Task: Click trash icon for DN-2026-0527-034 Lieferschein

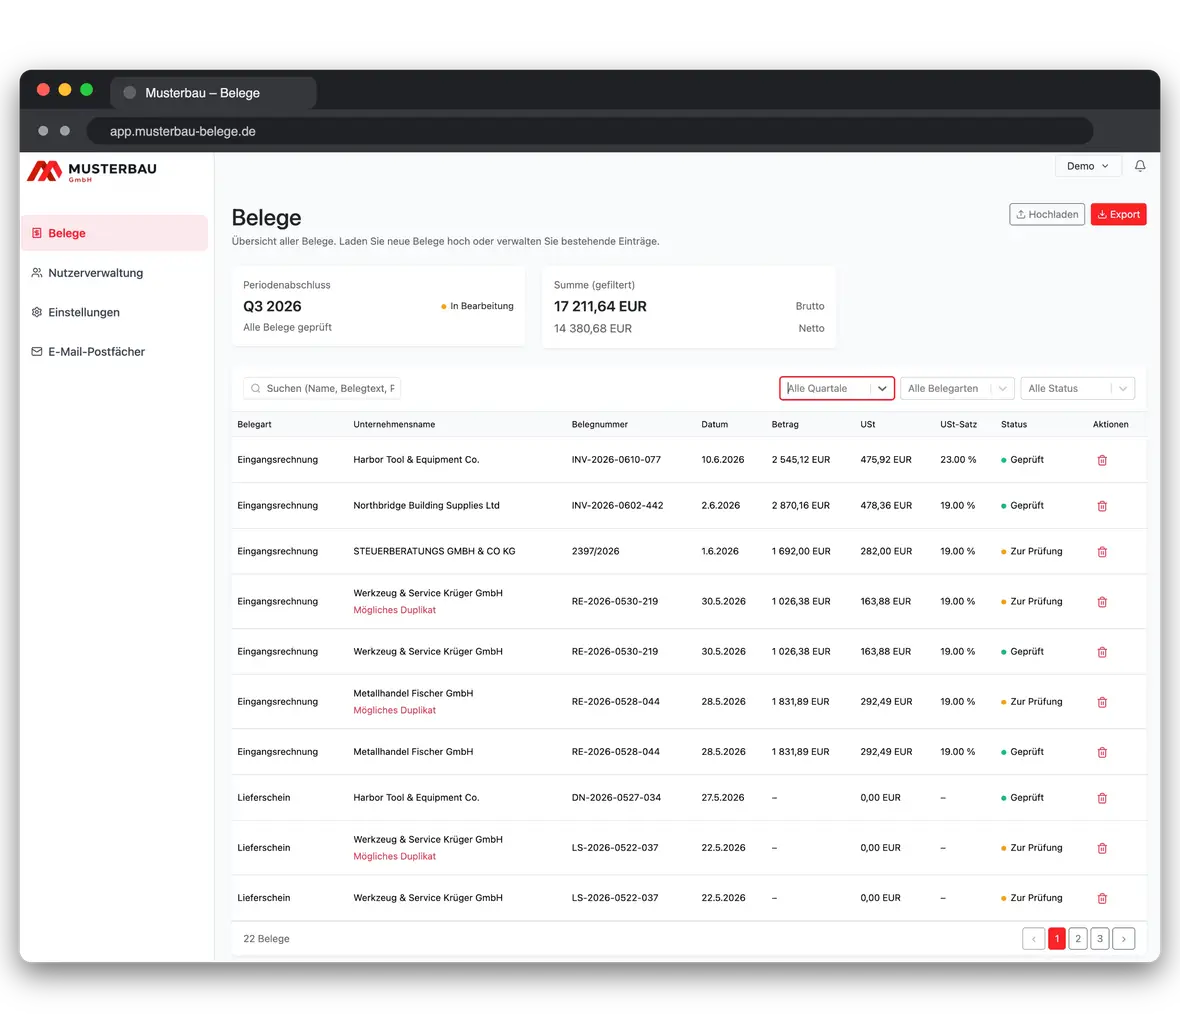Action: (x=1102, y=798)
